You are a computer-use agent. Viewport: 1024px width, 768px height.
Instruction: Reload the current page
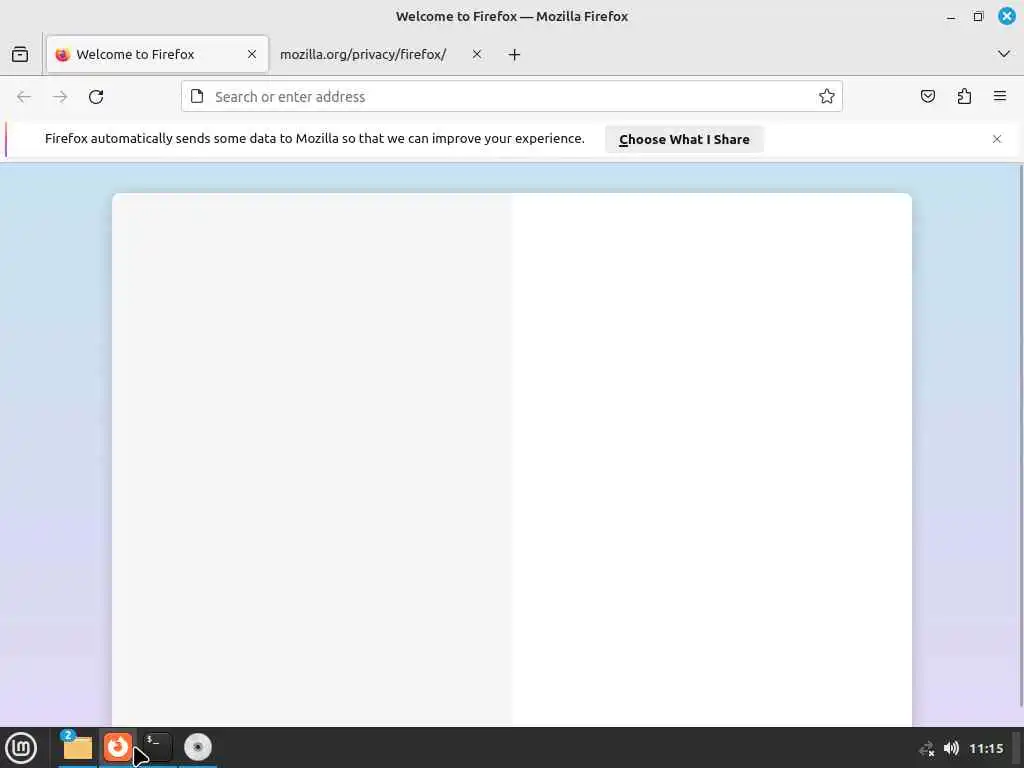(96, 97)
